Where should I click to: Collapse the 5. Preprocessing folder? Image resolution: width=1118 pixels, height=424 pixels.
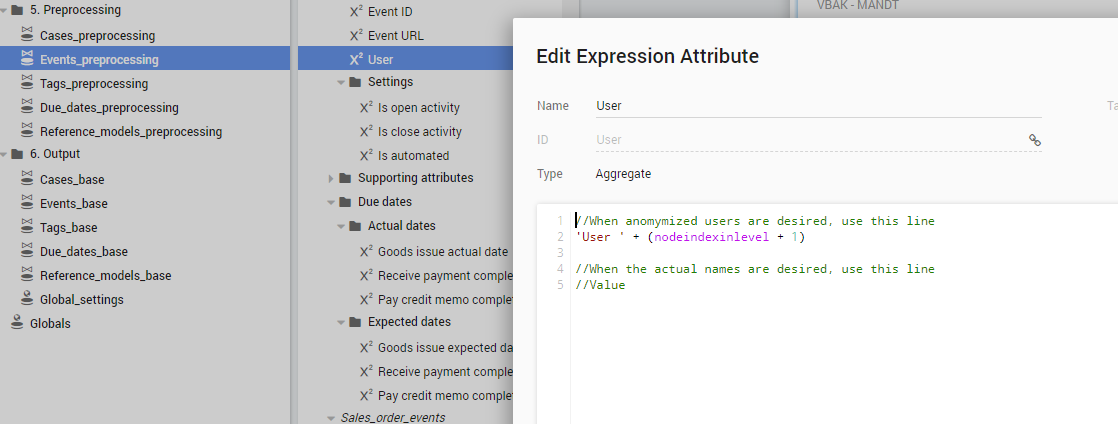[x=6, y=11]
